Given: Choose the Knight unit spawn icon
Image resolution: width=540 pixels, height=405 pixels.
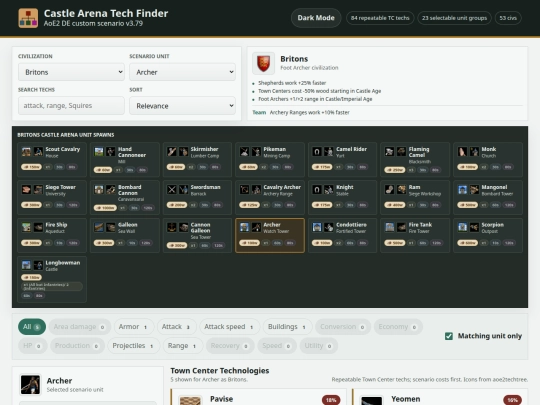Looking at the screenshot, I should (x=329, y=189).
